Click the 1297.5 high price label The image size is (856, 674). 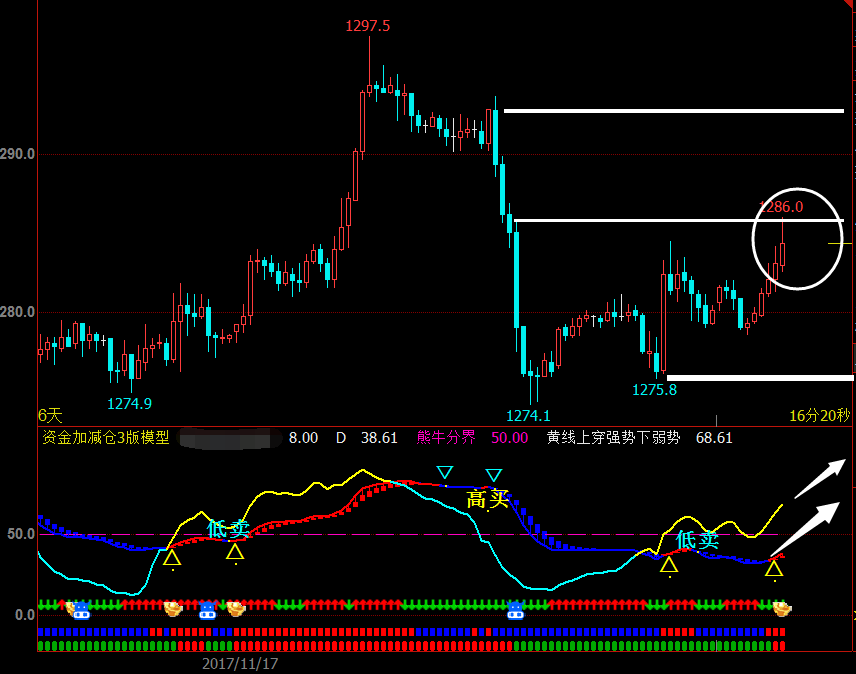(367, 26)
